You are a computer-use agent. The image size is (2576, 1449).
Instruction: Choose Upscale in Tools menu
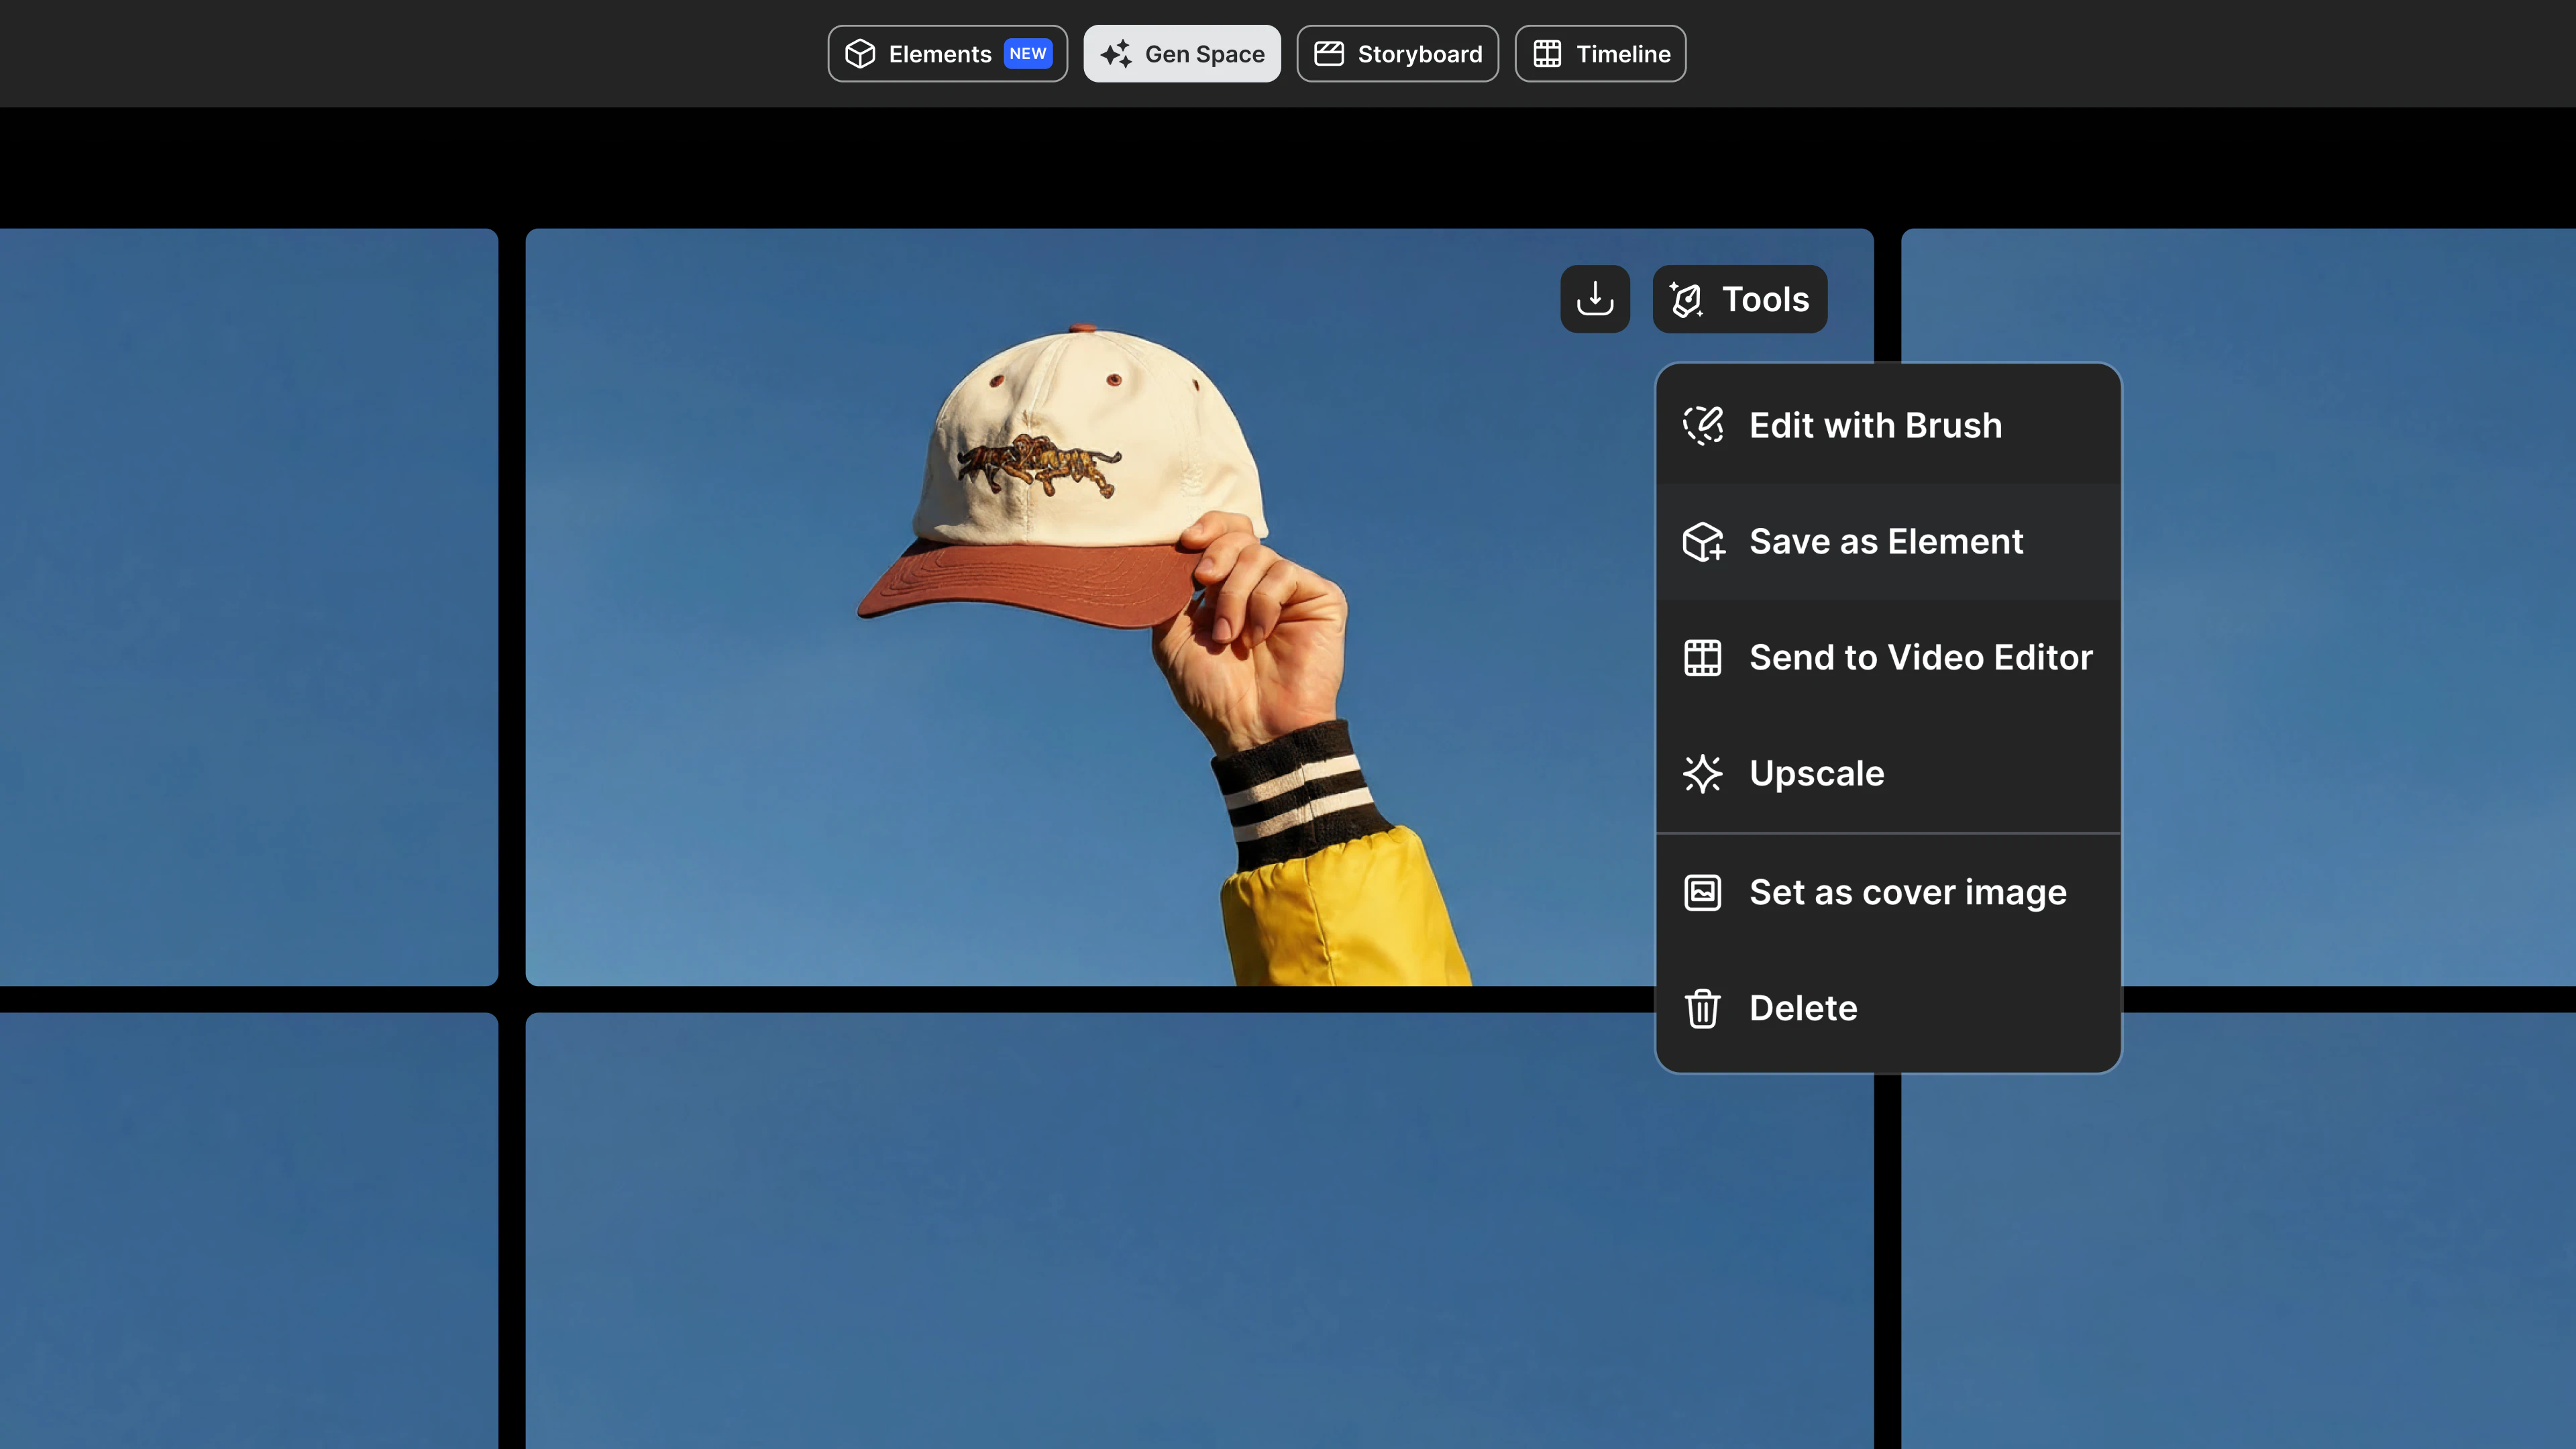(x=1816, y=773)
